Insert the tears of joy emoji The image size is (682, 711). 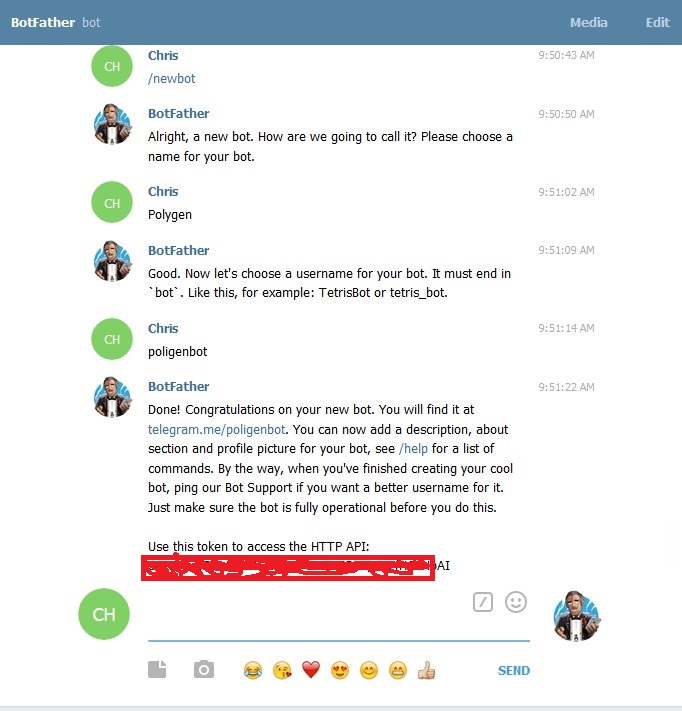253,670
